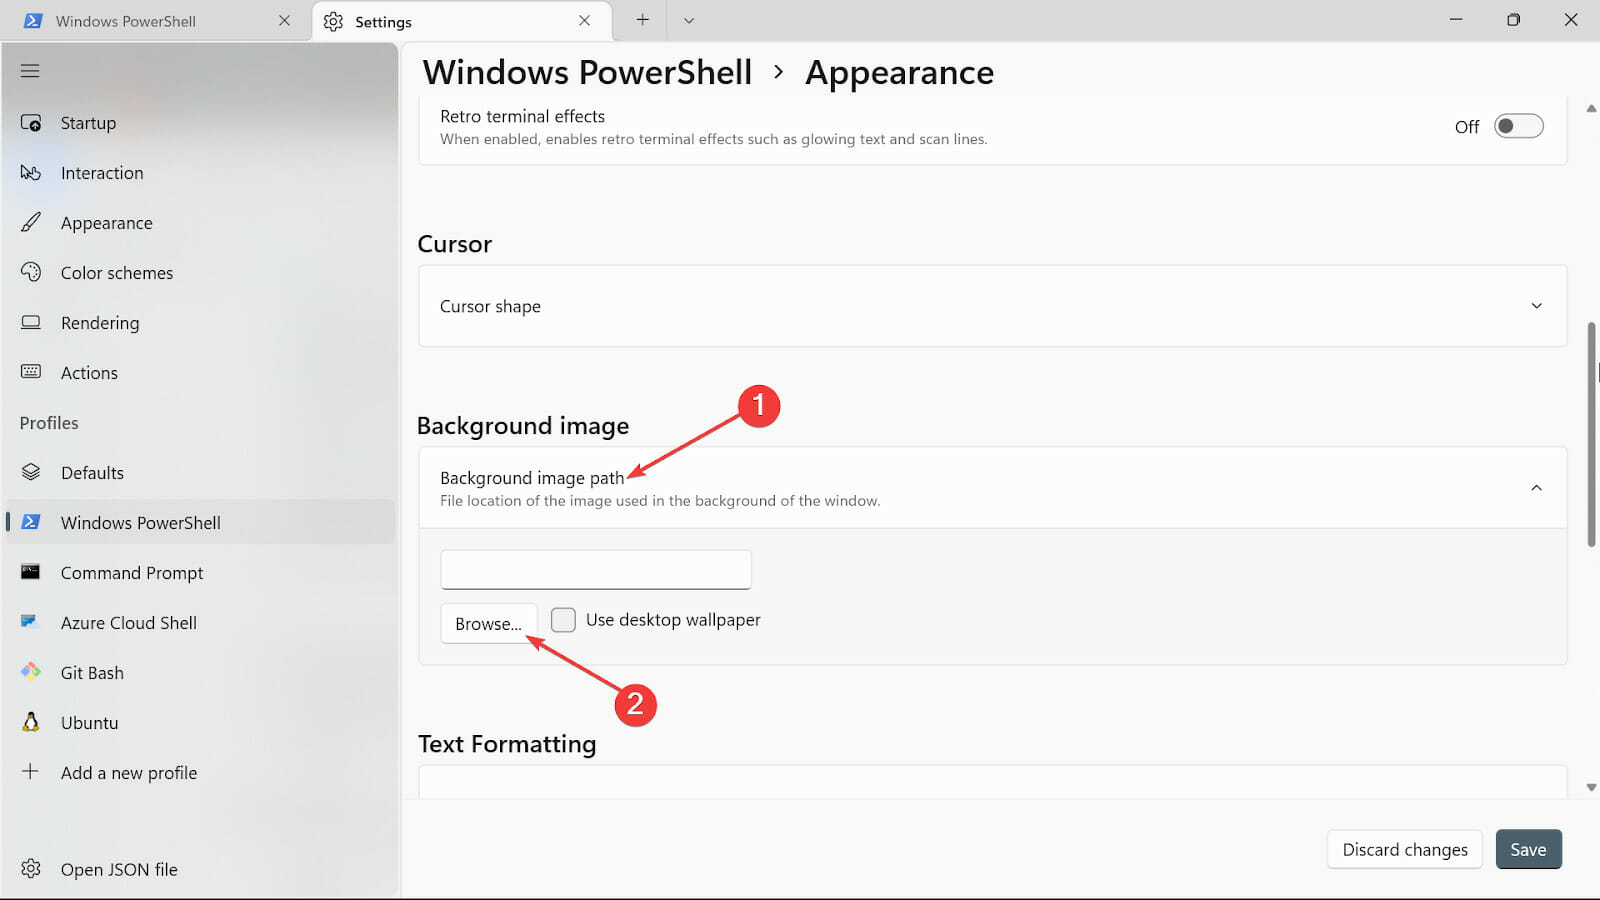The height and width of the screenshot is (900, 1600).
Task: Open the Interaction settings page
Action: tap(200, 173)
